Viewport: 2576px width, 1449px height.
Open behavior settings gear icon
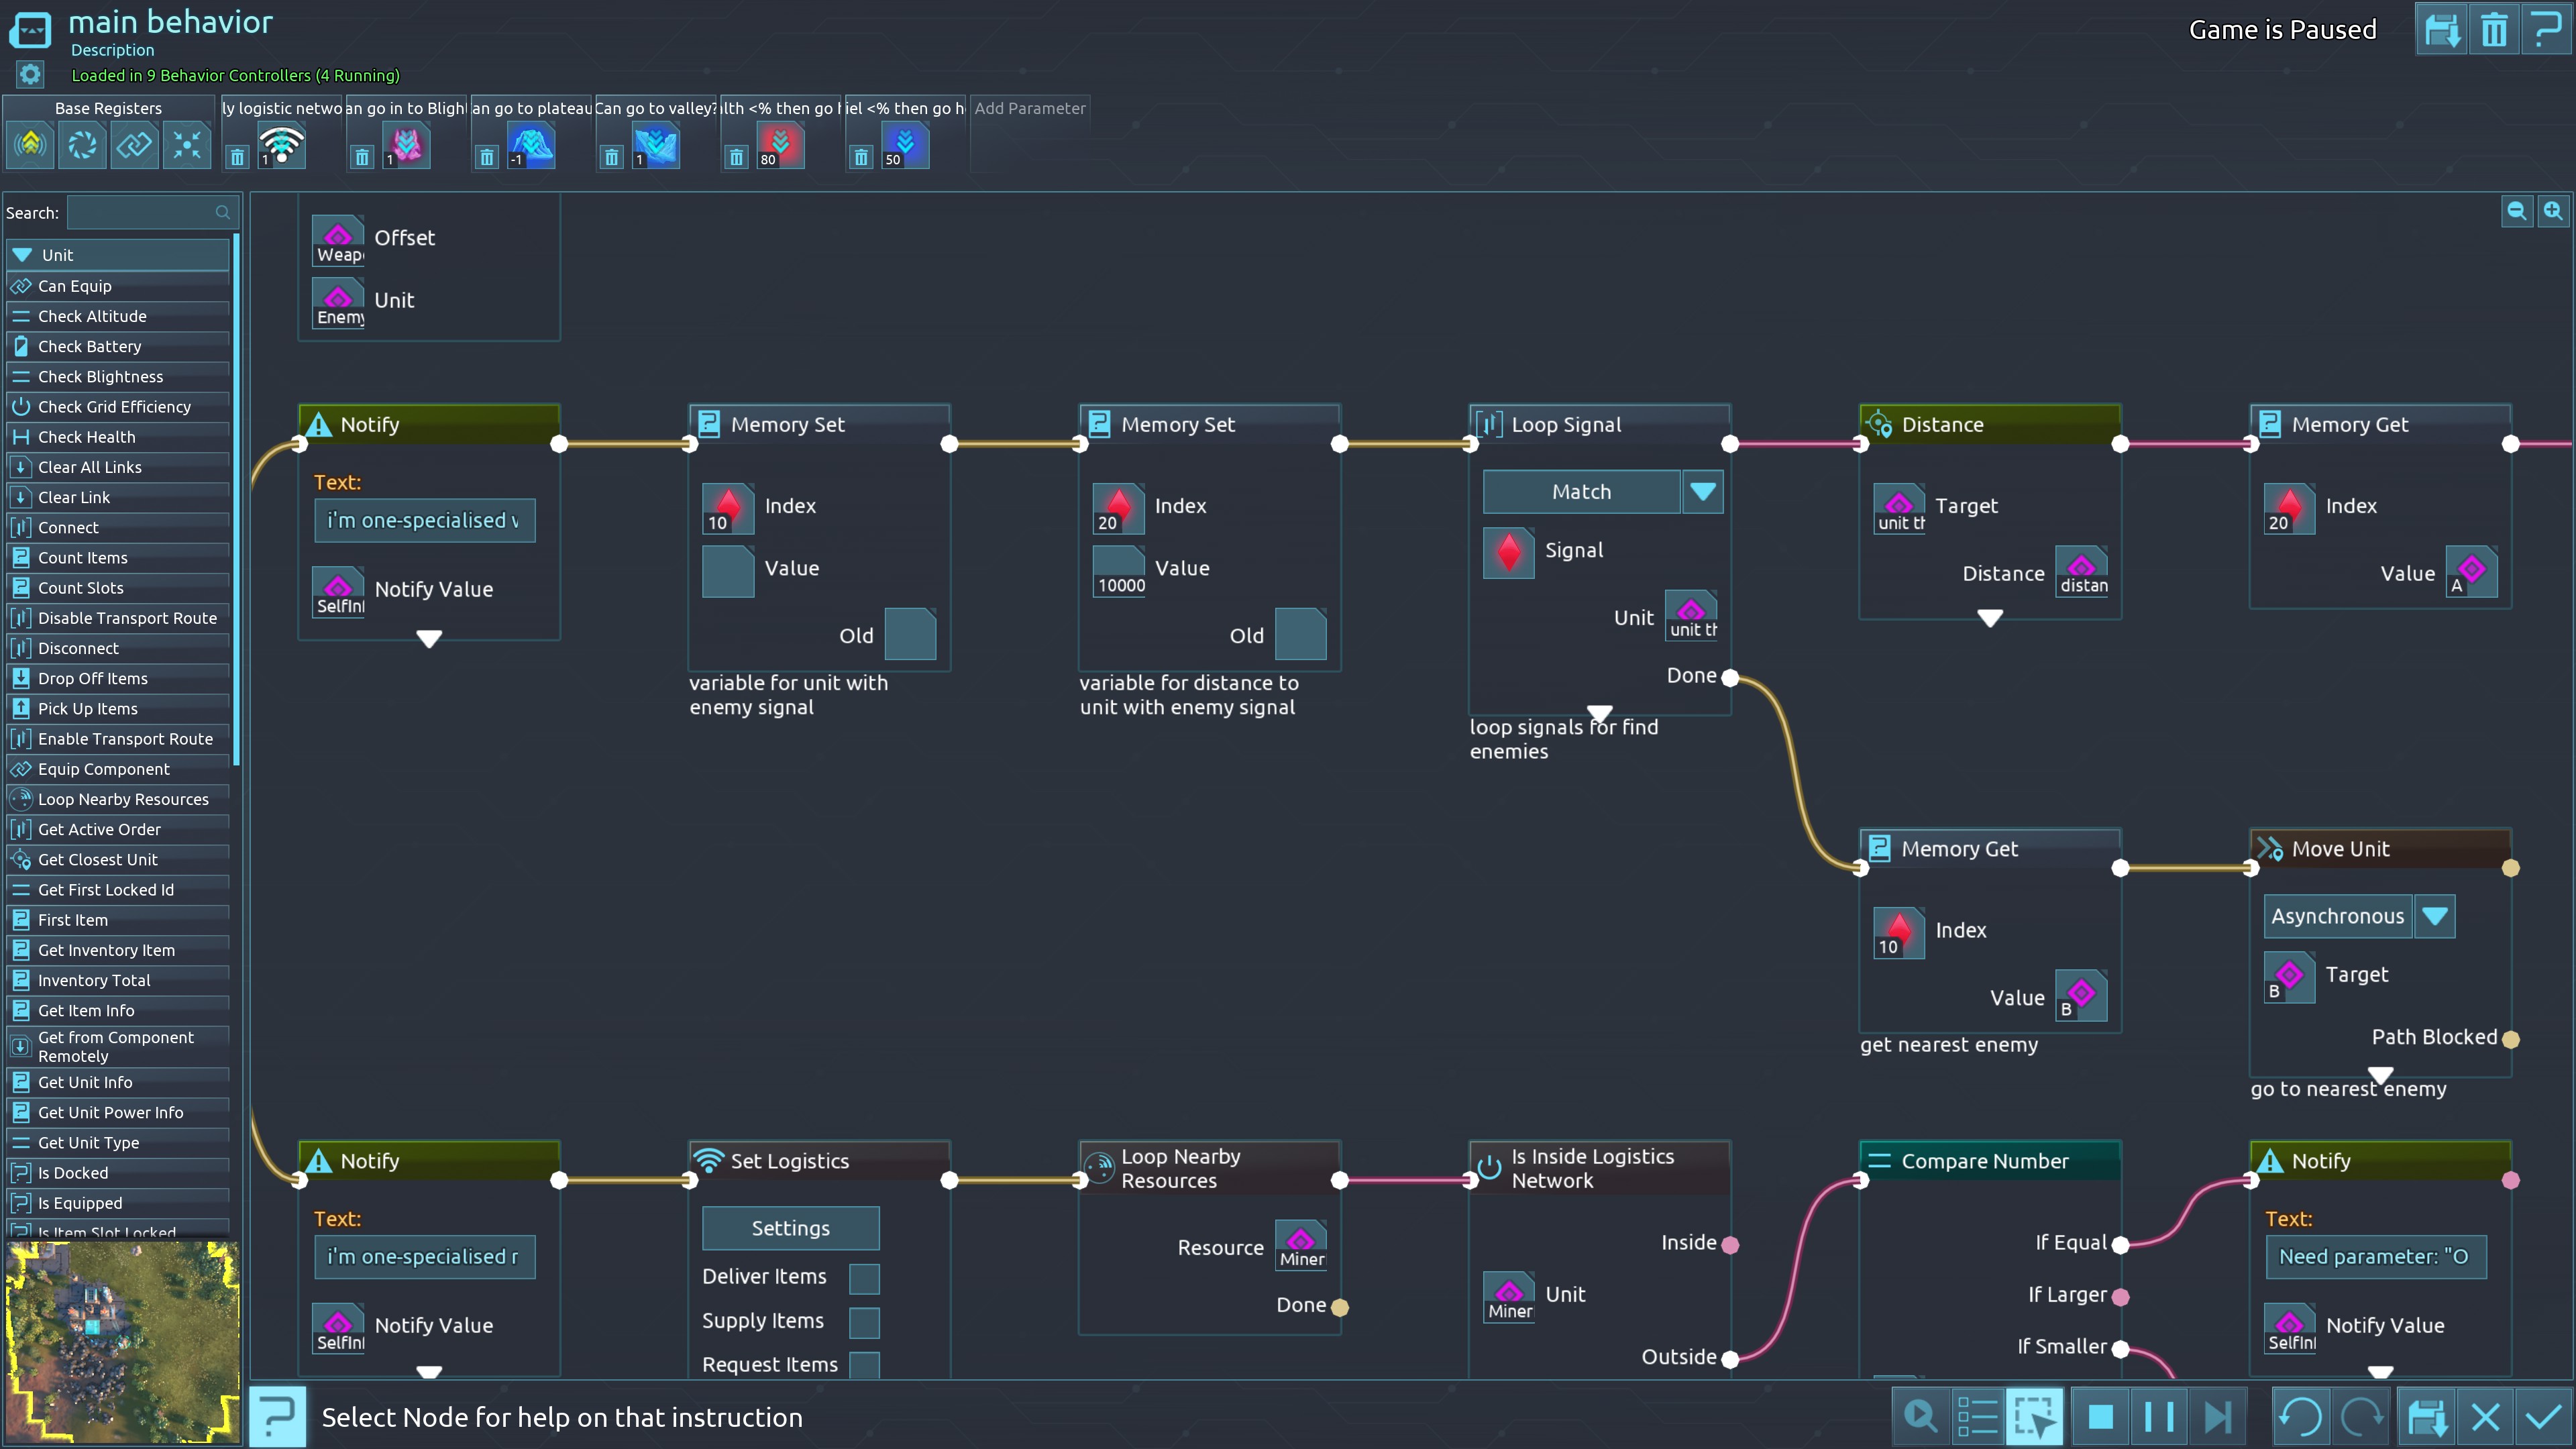30,74
